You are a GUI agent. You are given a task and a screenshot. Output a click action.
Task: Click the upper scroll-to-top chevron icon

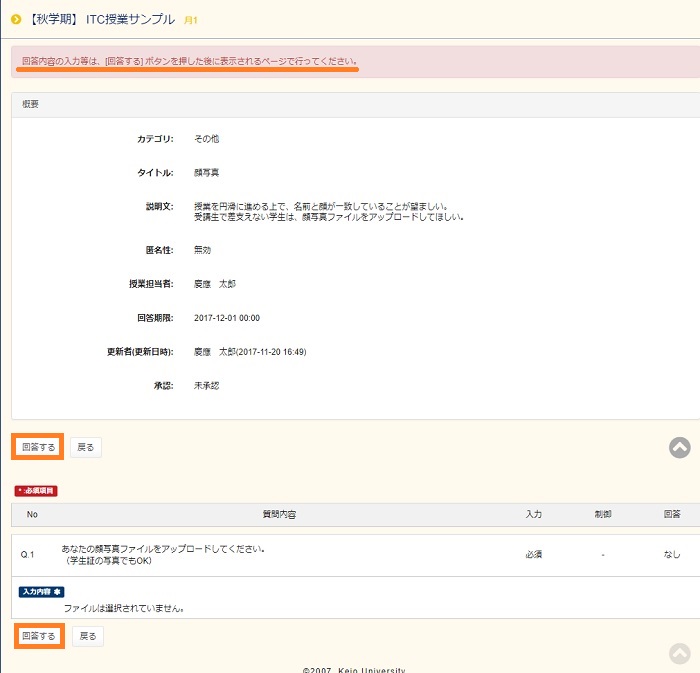tap(679, 448)
